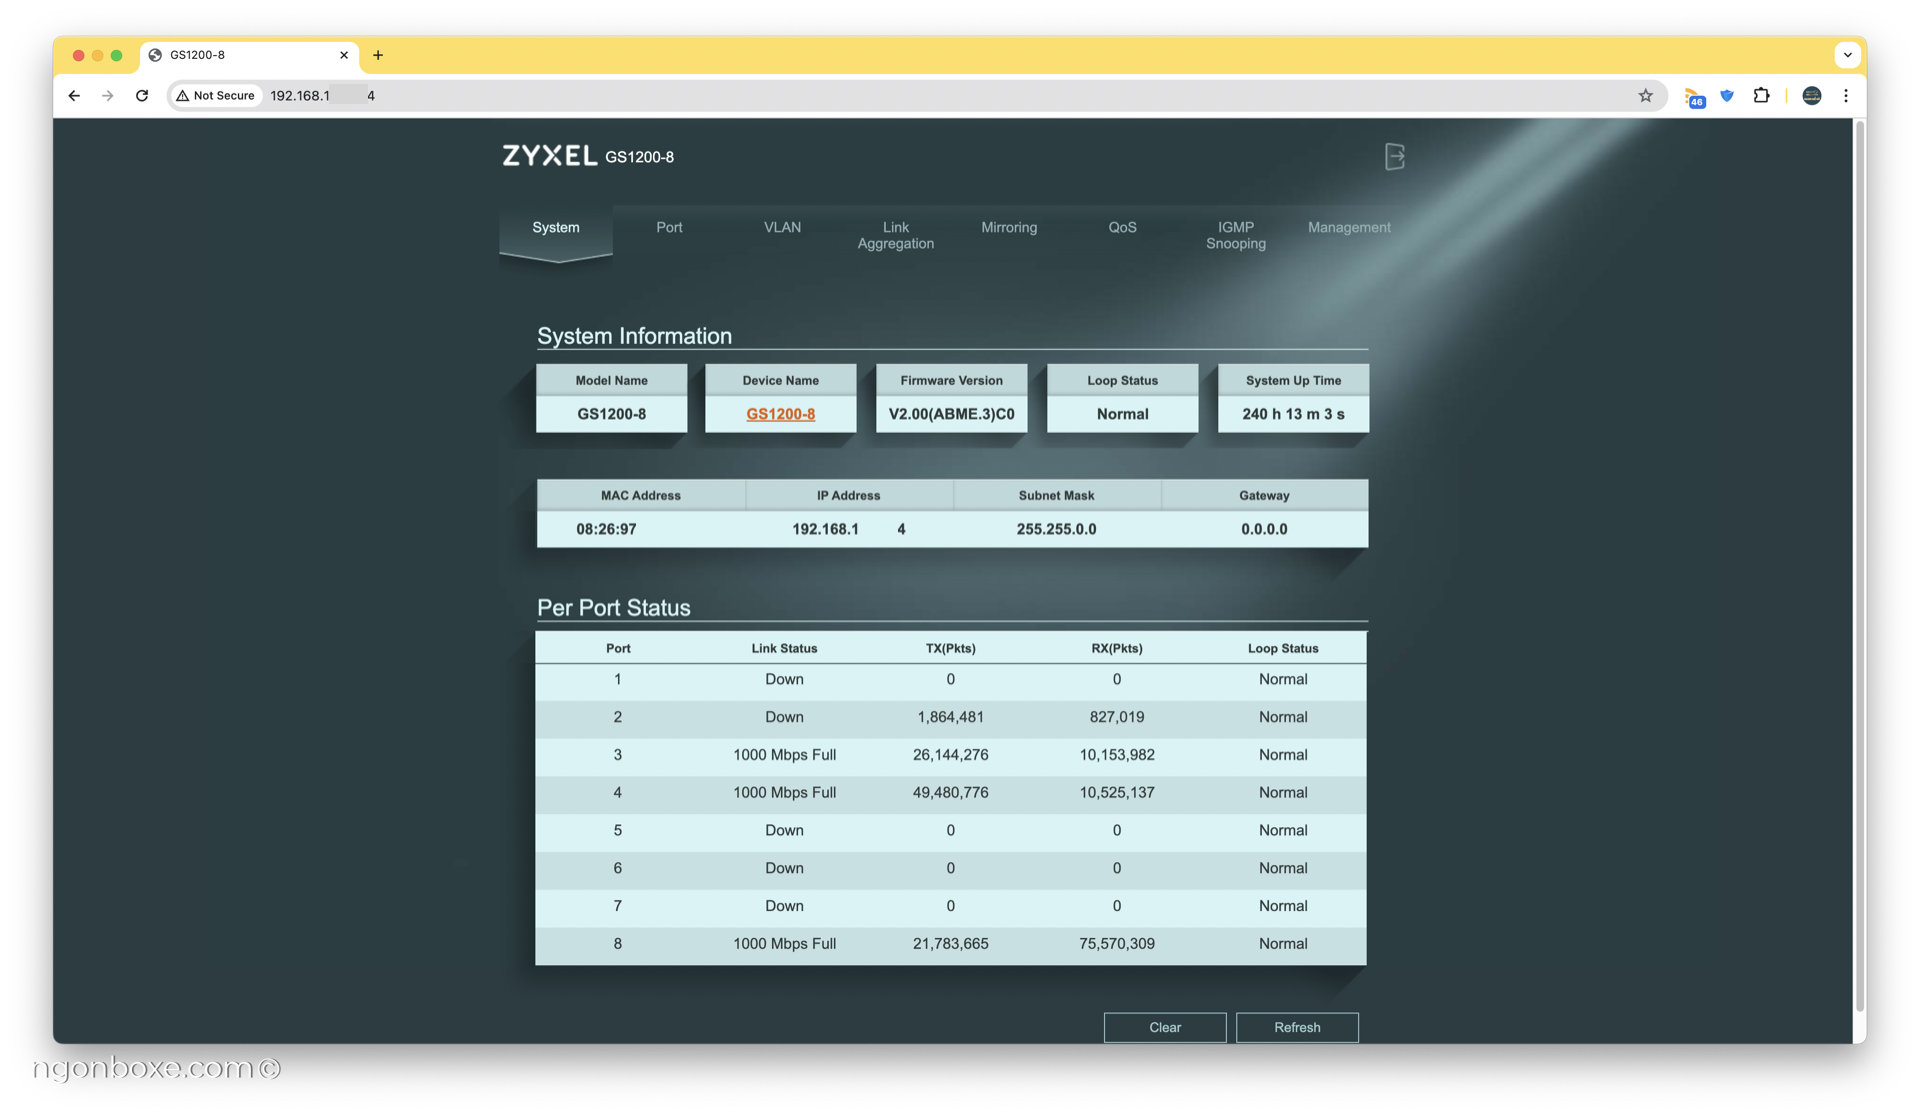Select firmware version V2.00(ABME.3)C0 text
The height and width of the screenshot is (1114, 1920).
click(x=951, y=414)
